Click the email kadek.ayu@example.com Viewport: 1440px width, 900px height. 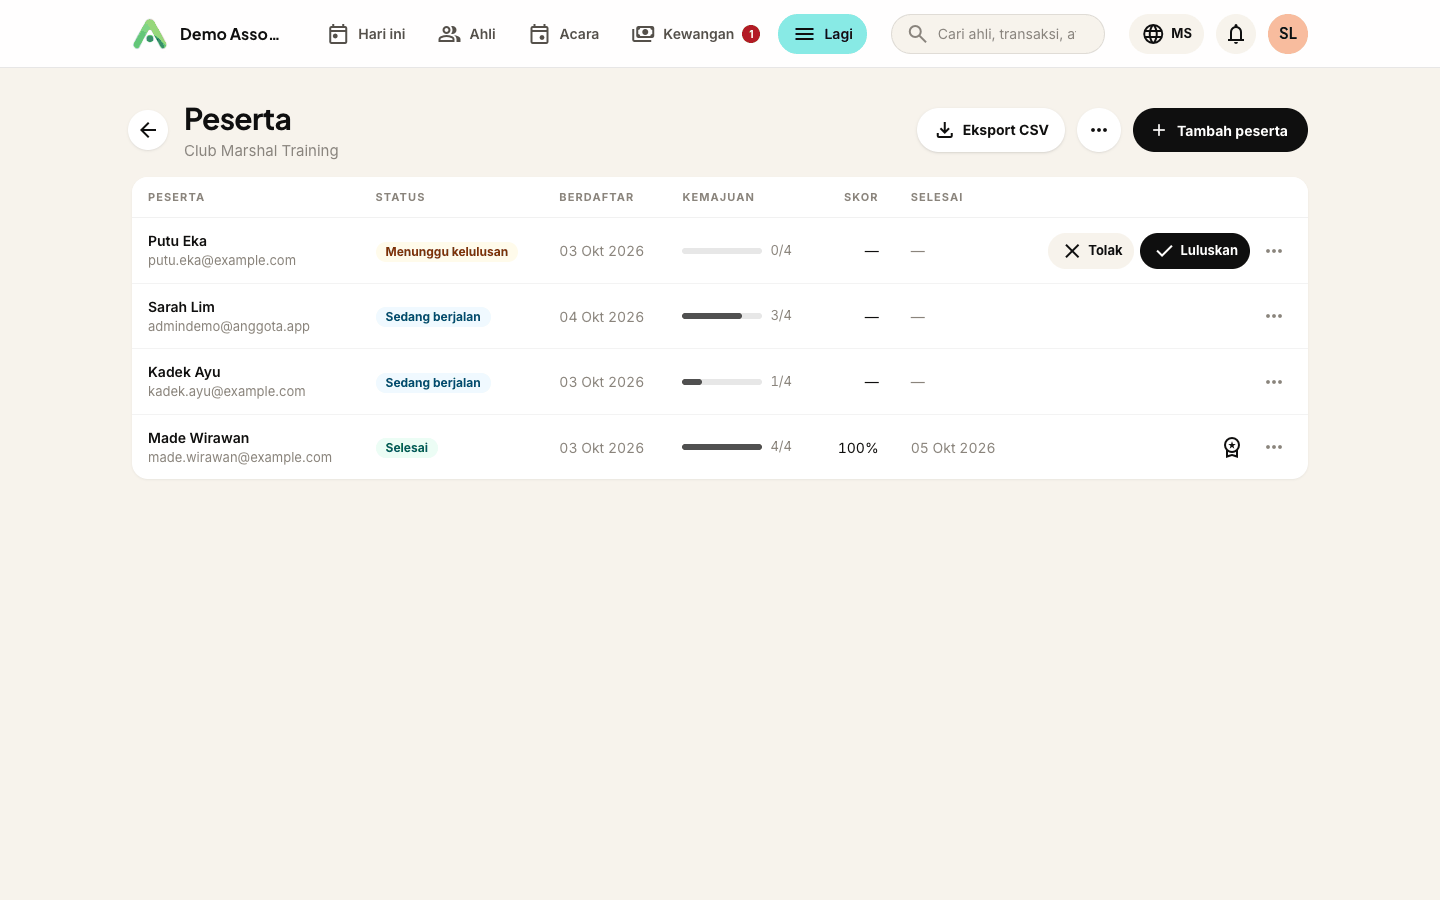pos(227,391)
